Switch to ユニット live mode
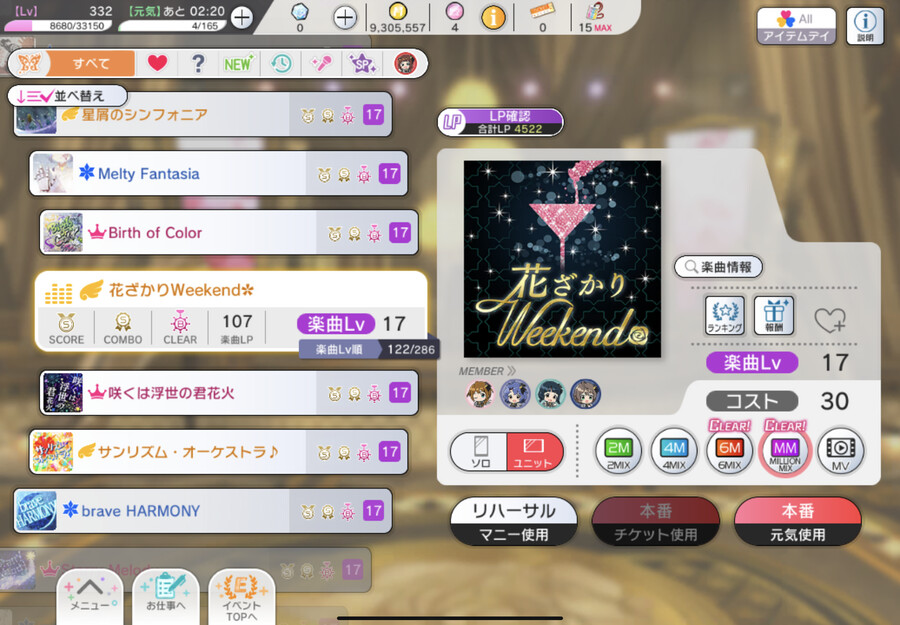 (x=533, y=452)
